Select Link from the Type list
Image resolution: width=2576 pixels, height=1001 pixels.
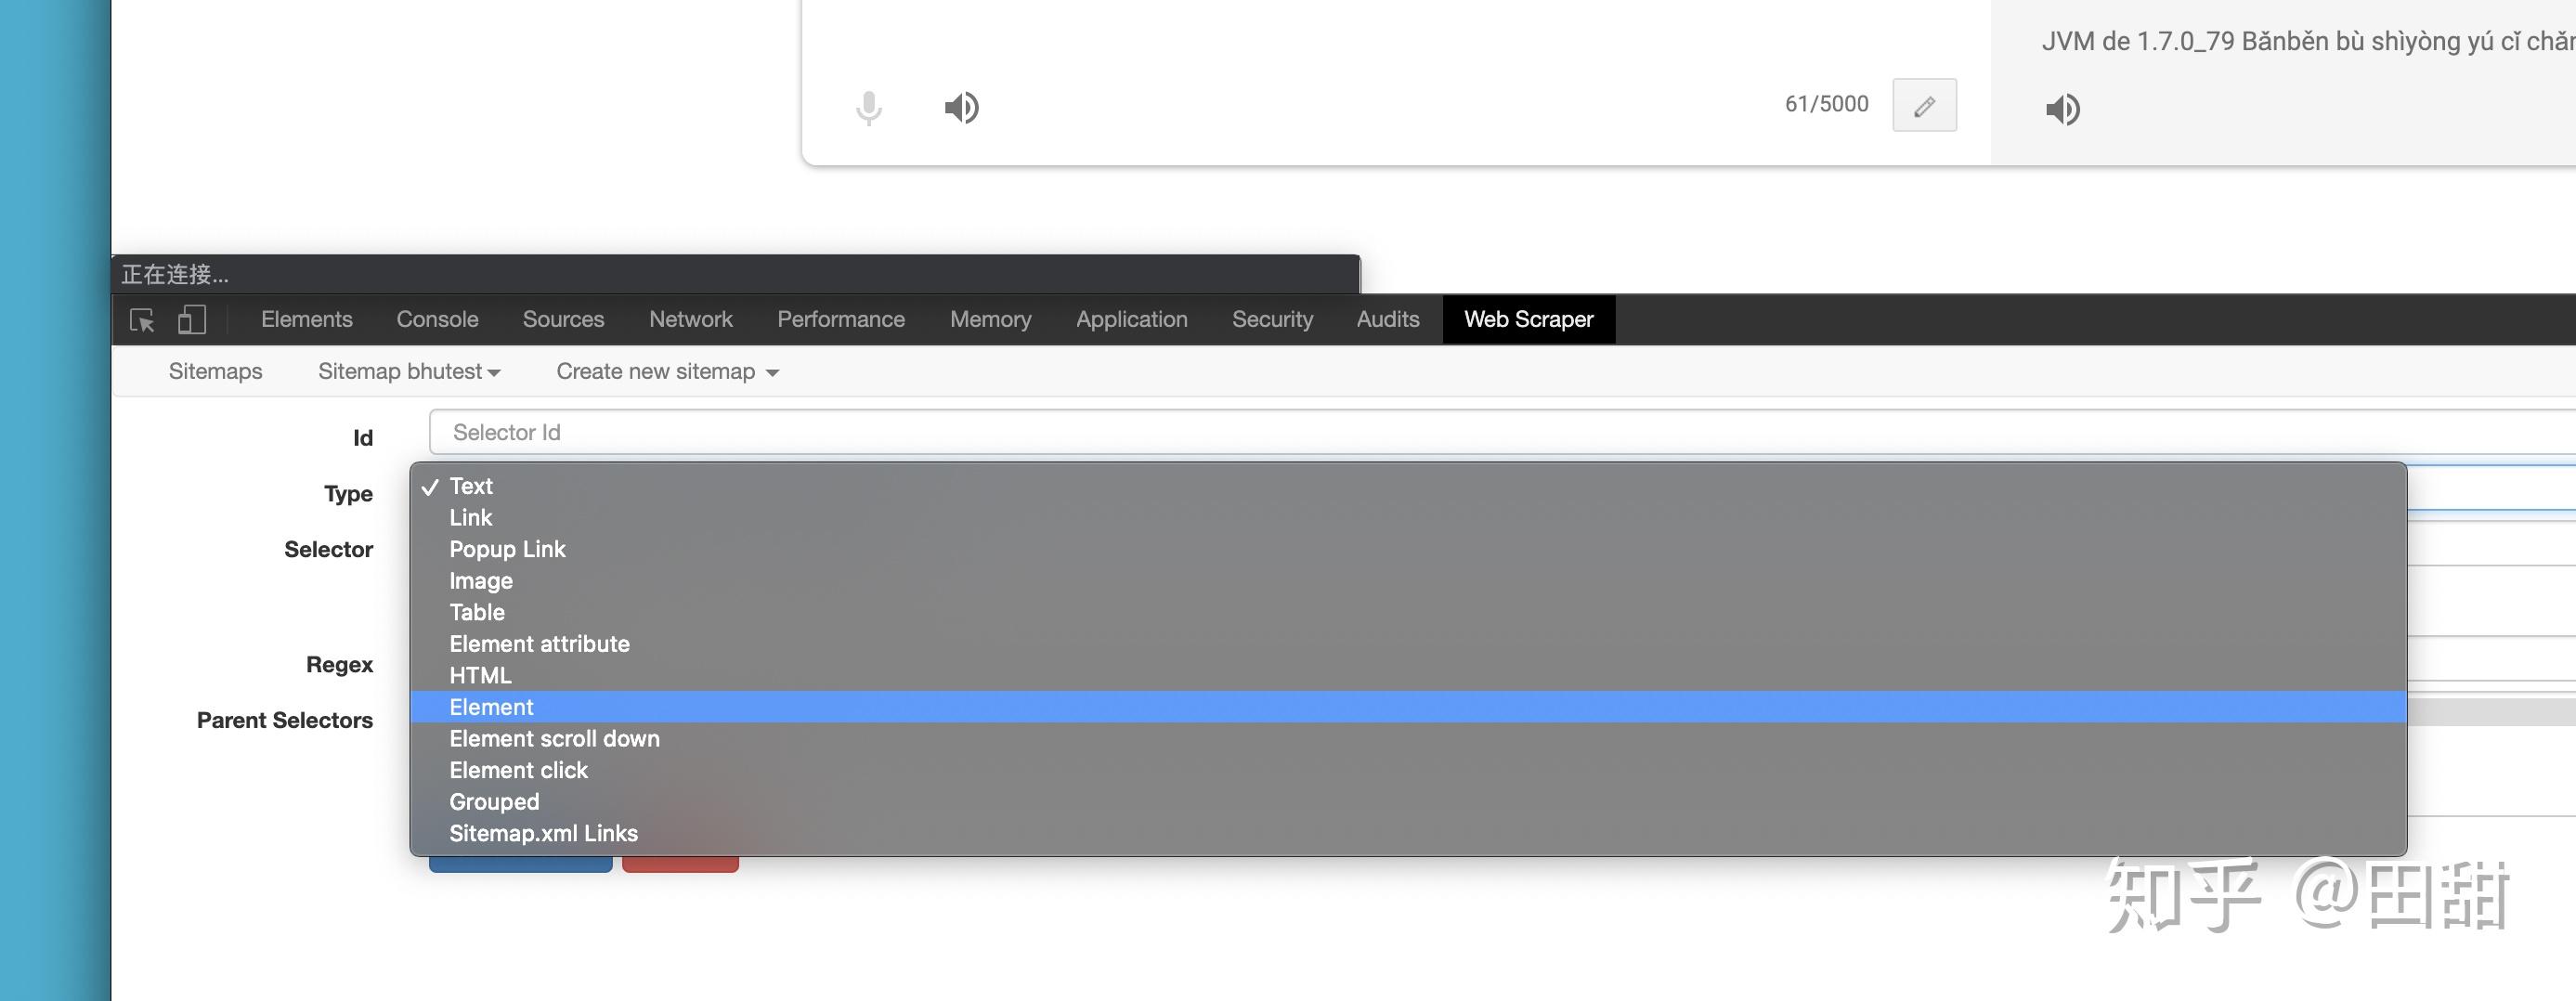[470, 518]
